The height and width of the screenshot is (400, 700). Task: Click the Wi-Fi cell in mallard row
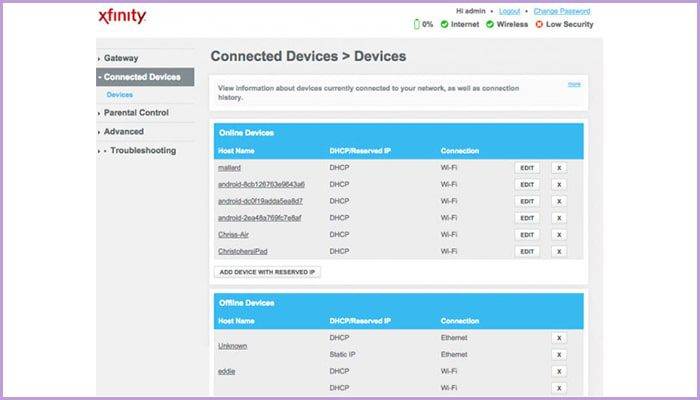coord(449,168)
